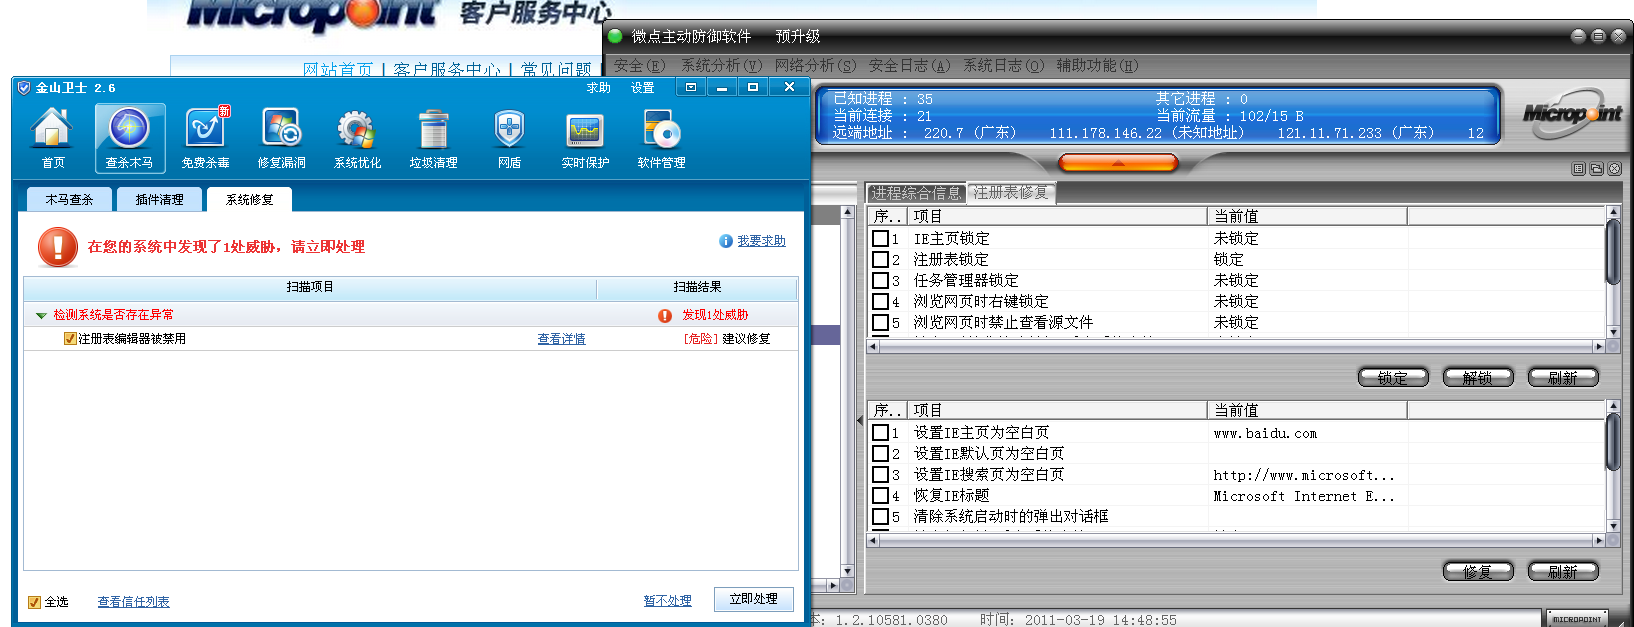
Task: Open the 网络分析(S) menu
Action: (x=815, y=66)
